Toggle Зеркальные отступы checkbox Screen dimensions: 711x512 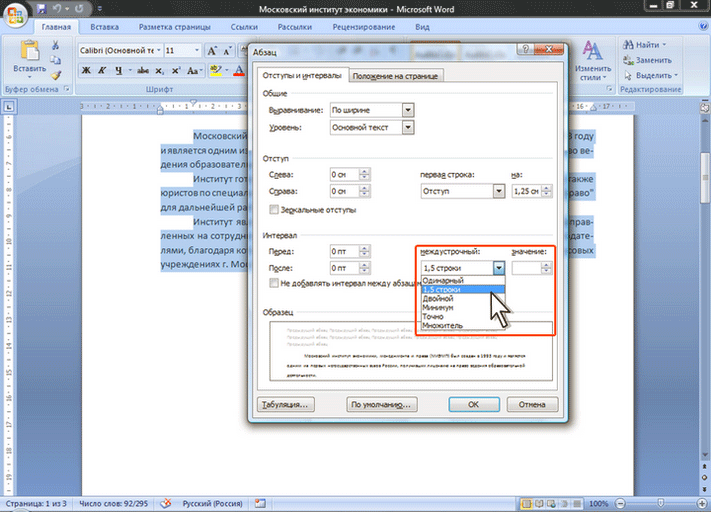click(274, 210)
